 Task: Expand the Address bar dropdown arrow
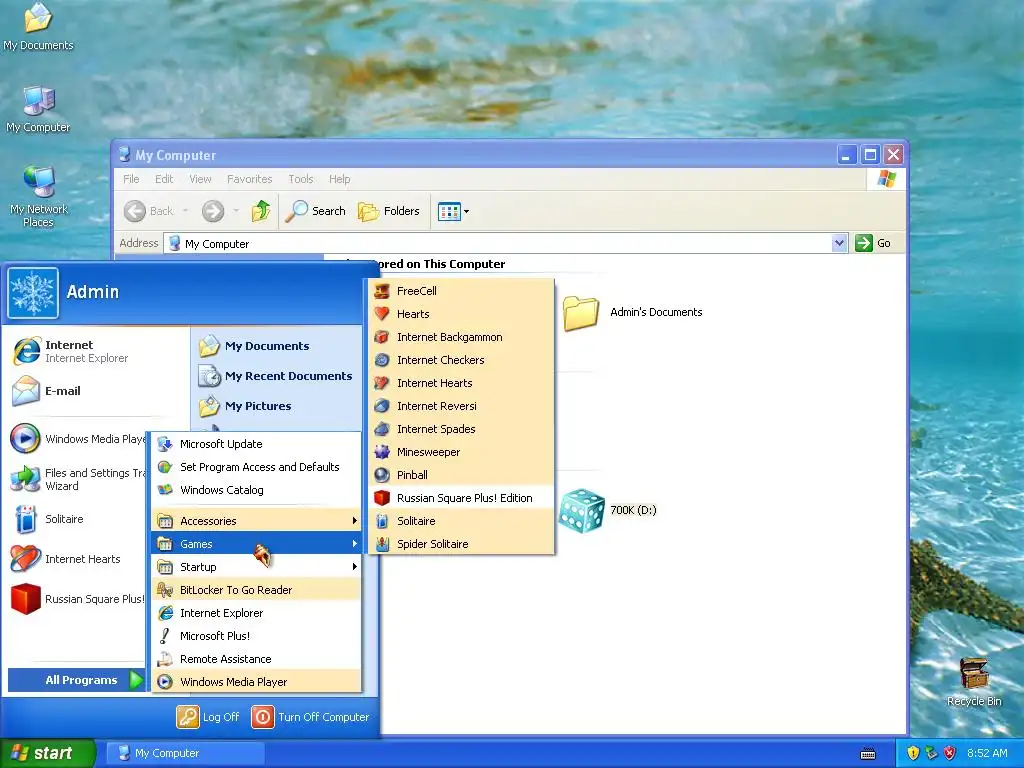click(x=839, y=244)
